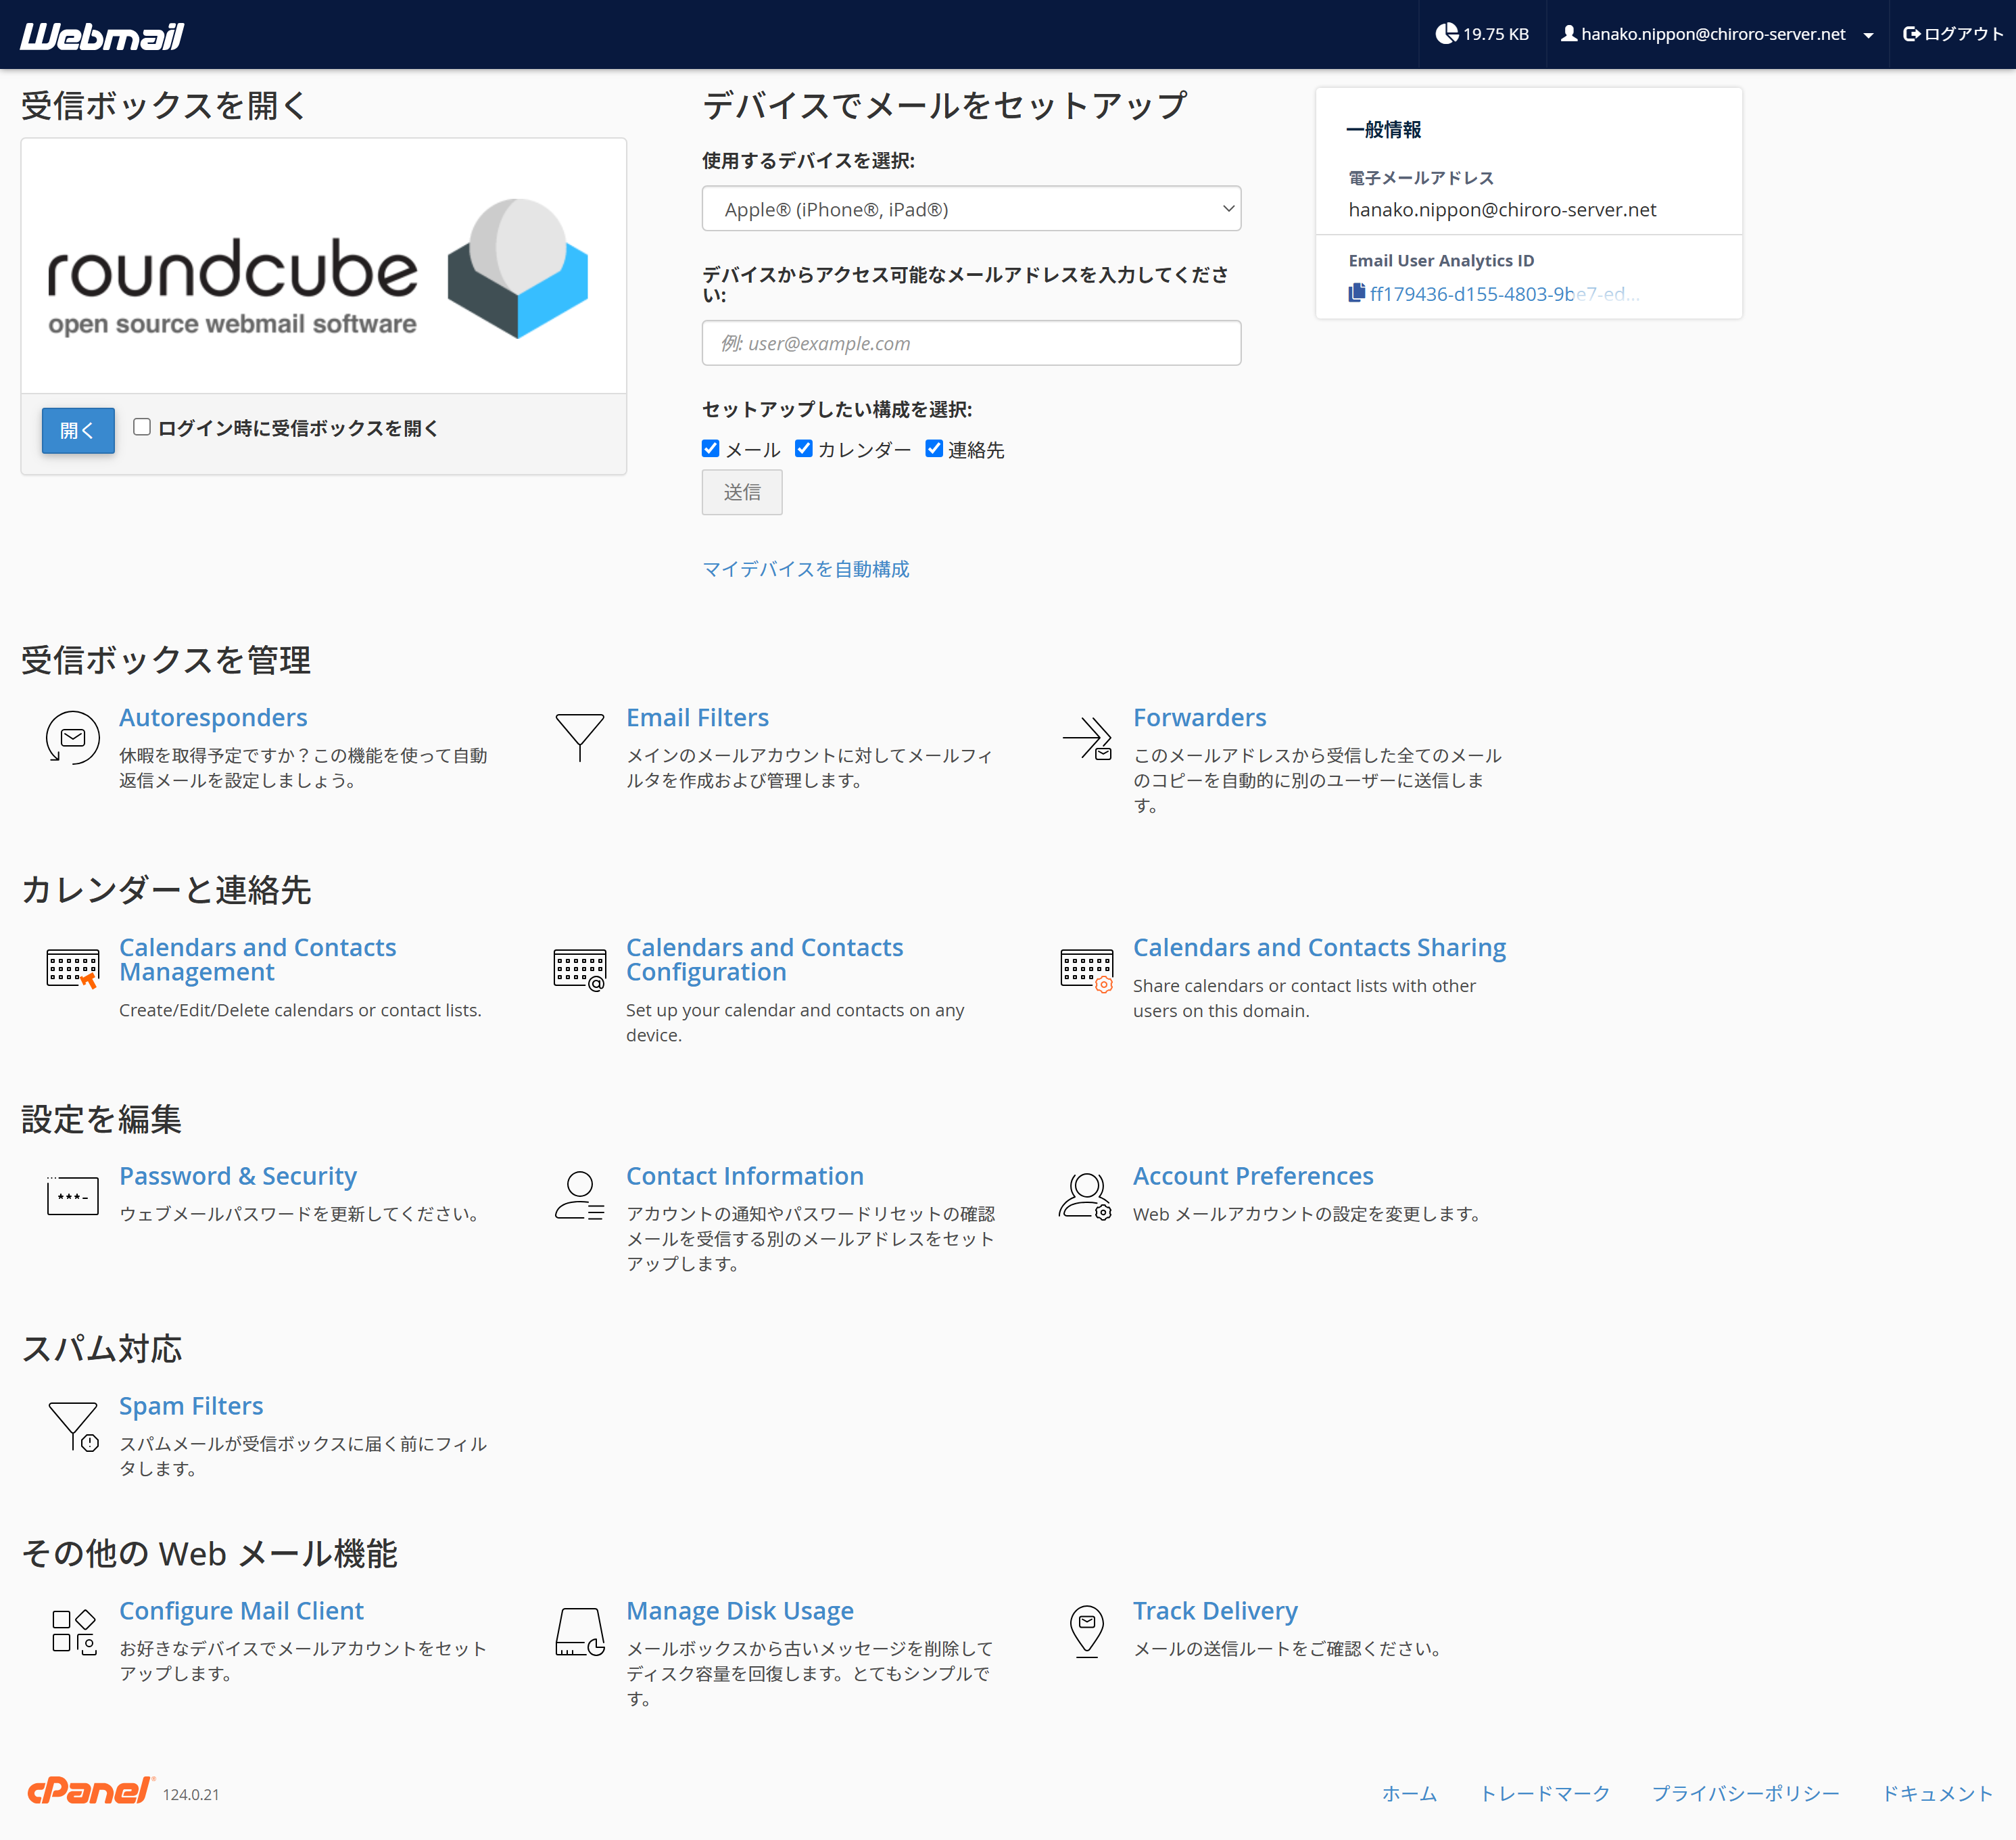
Task: Click the cPanel version 124.0.21 text
Action: pos(191,1794)
